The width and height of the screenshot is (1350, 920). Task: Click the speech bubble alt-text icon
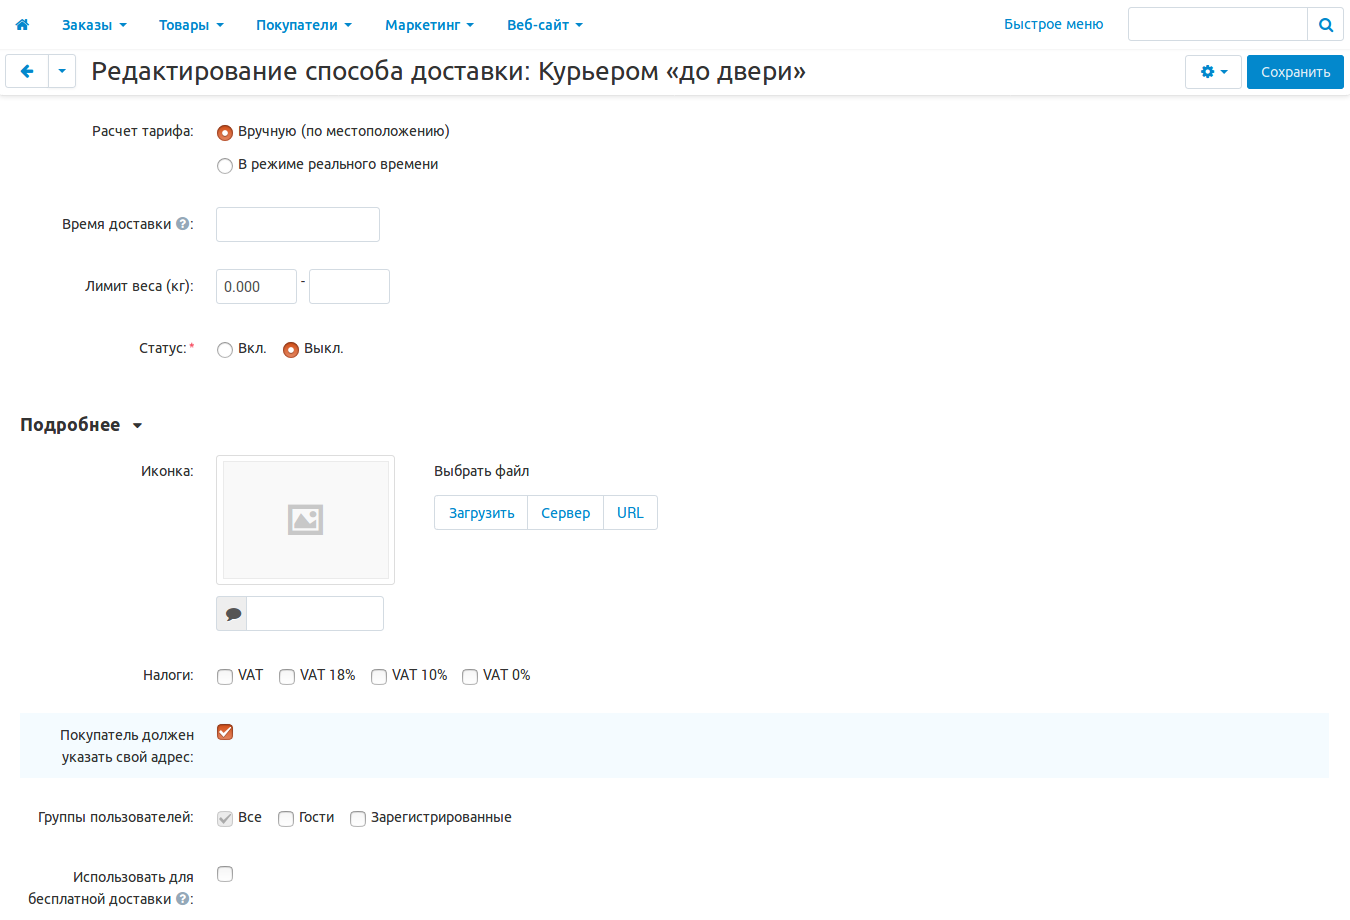(x=232, y=614)
